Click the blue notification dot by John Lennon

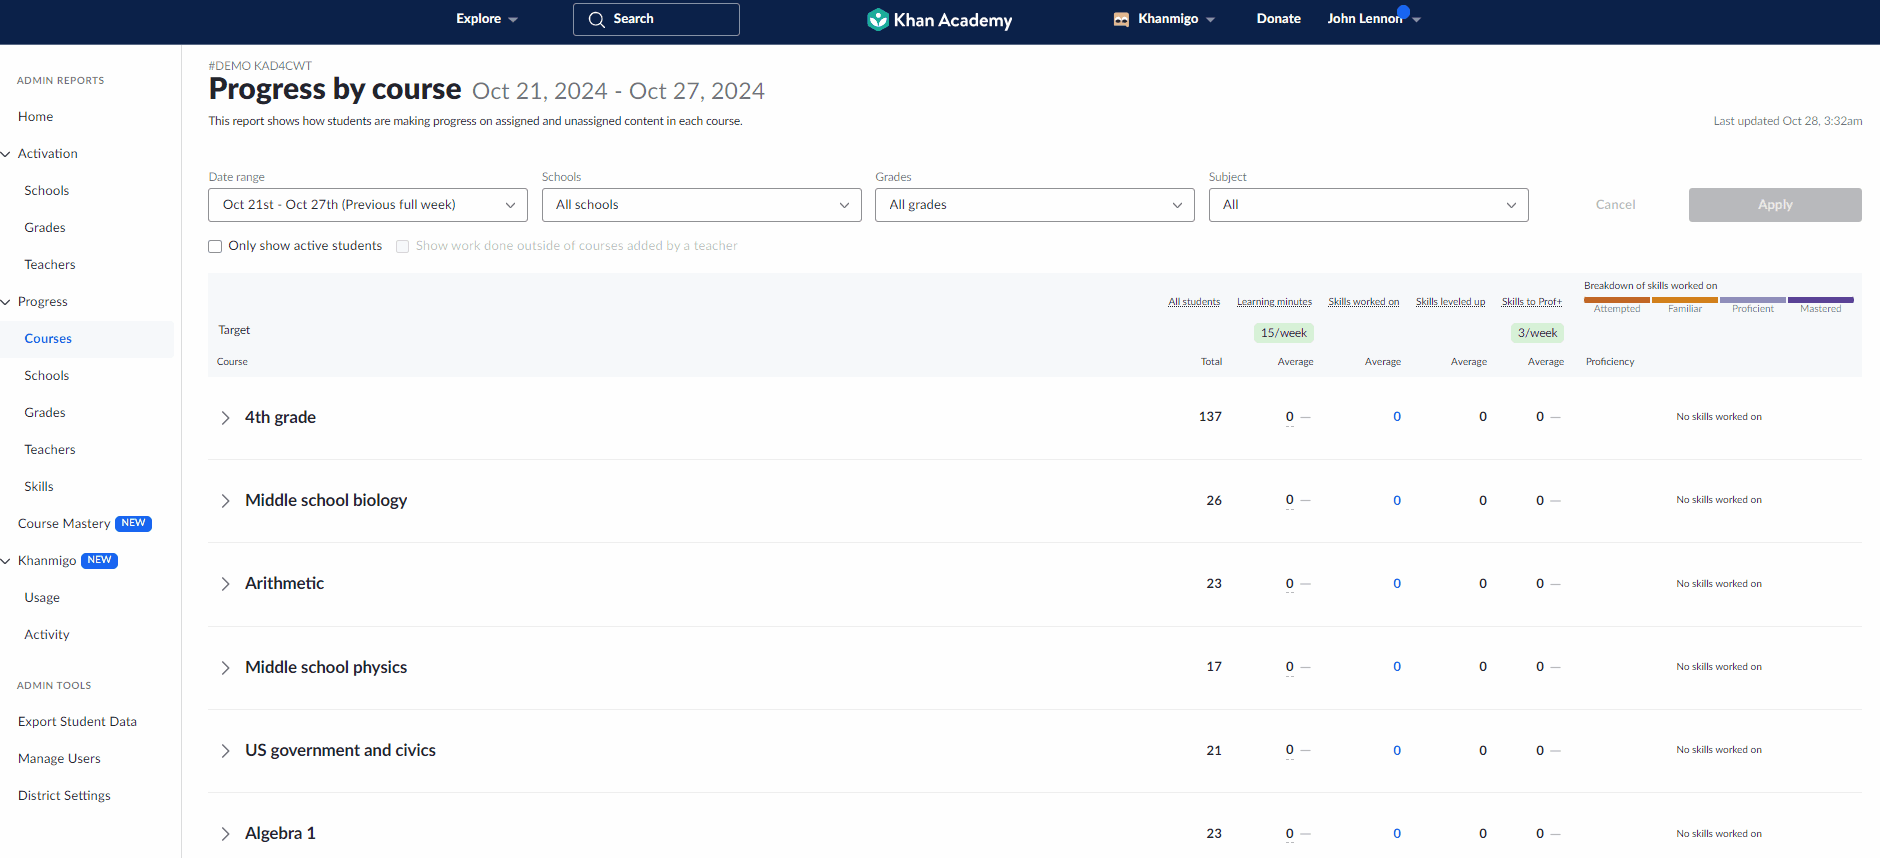1403,12
